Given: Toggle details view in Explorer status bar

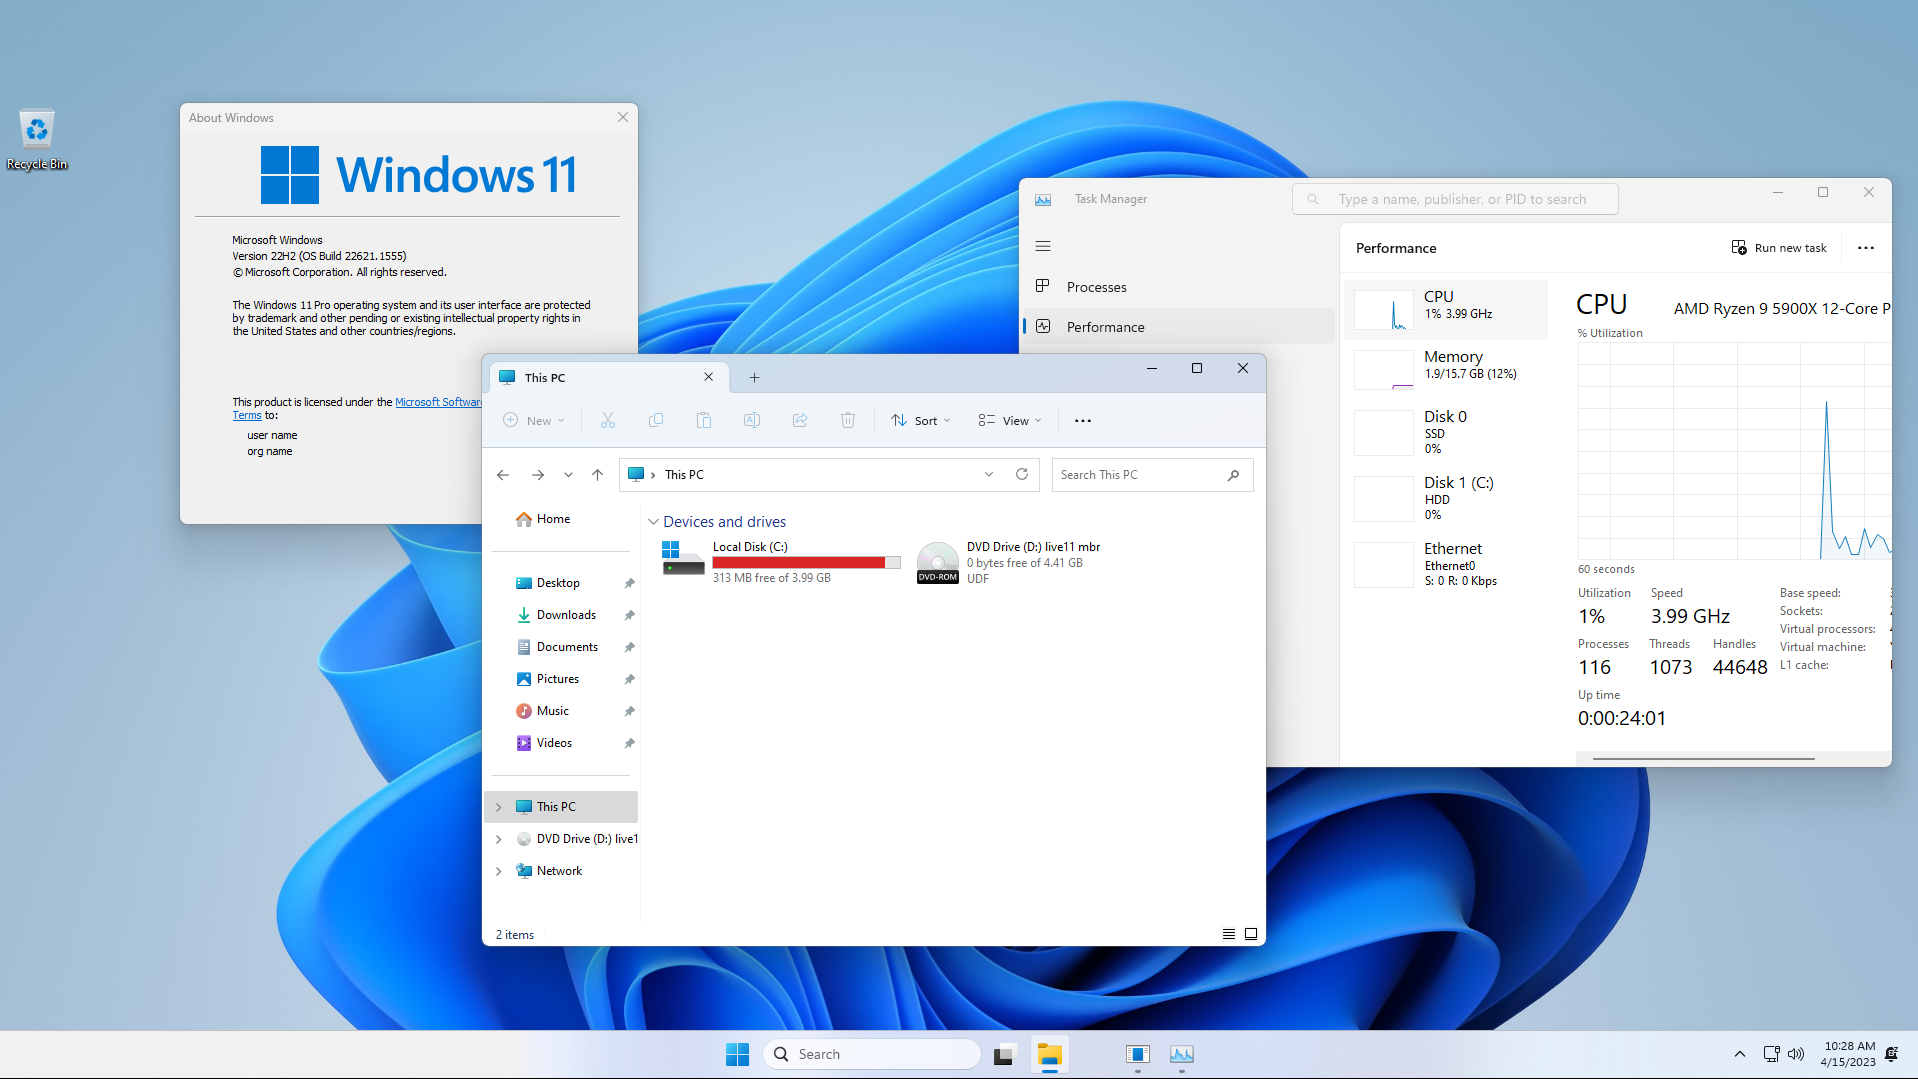Looking at the screenshot, I should 1228,933.
